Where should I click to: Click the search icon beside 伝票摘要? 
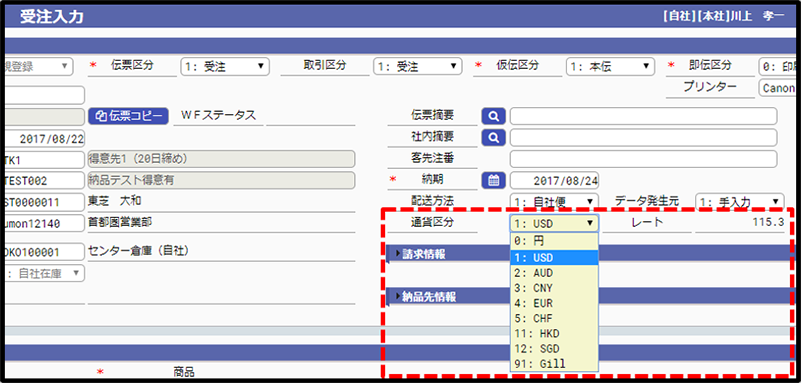coord(493,116)
